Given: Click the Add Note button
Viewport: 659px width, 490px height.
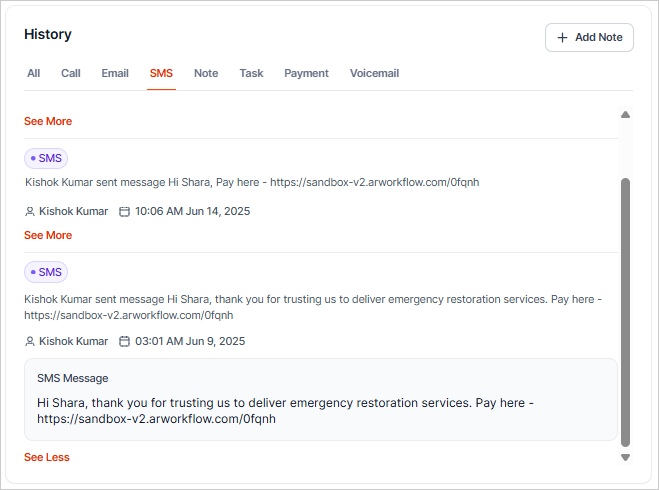Looking at the screenshot, I should 589,37.
